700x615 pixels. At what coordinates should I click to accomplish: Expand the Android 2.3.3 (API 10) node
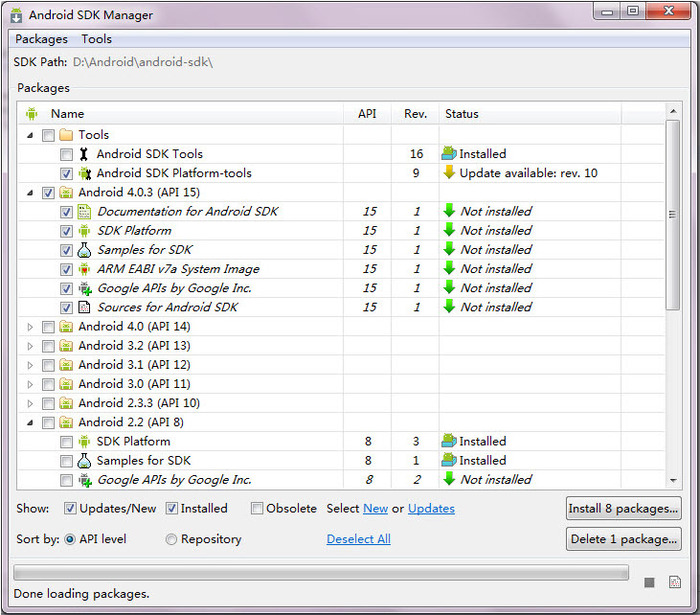tap(30, 404)
